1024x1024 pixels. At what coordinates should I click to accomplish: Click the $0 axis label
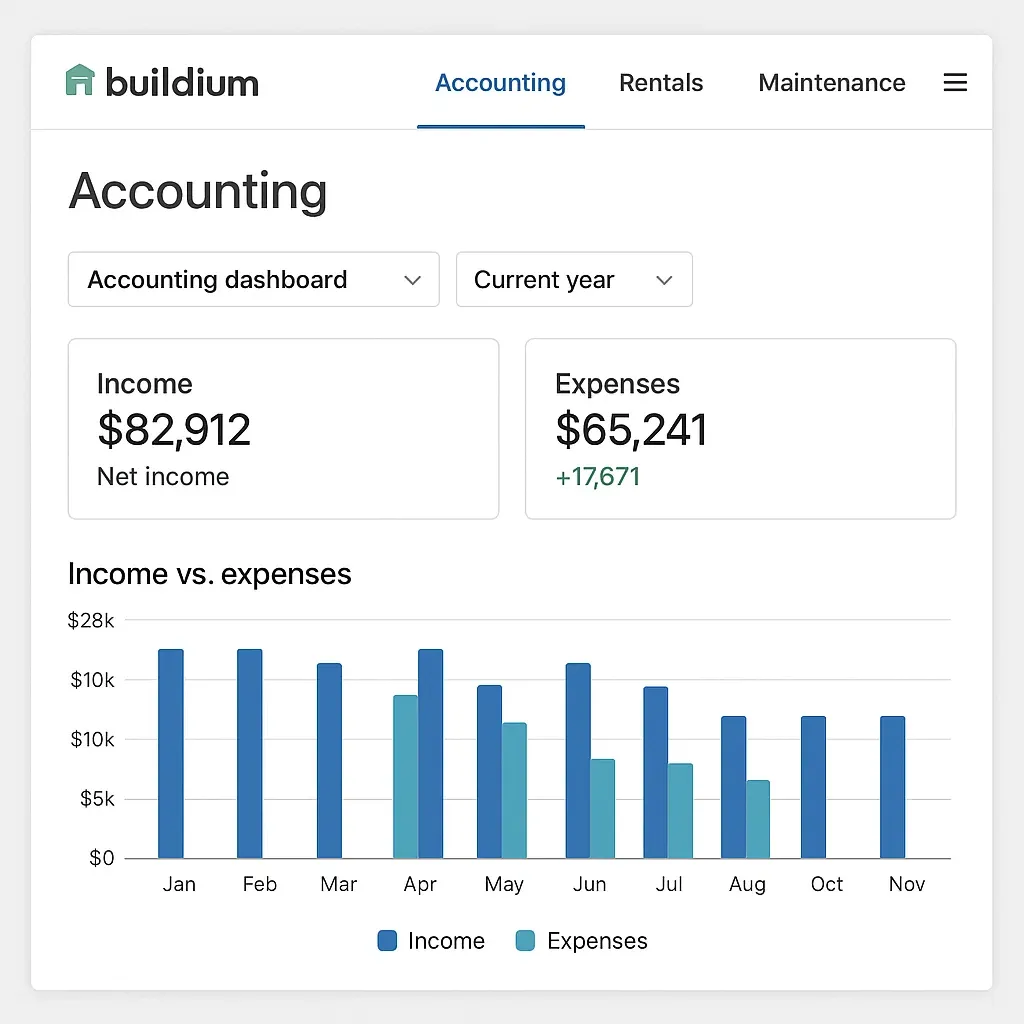(x=102, y=857)
